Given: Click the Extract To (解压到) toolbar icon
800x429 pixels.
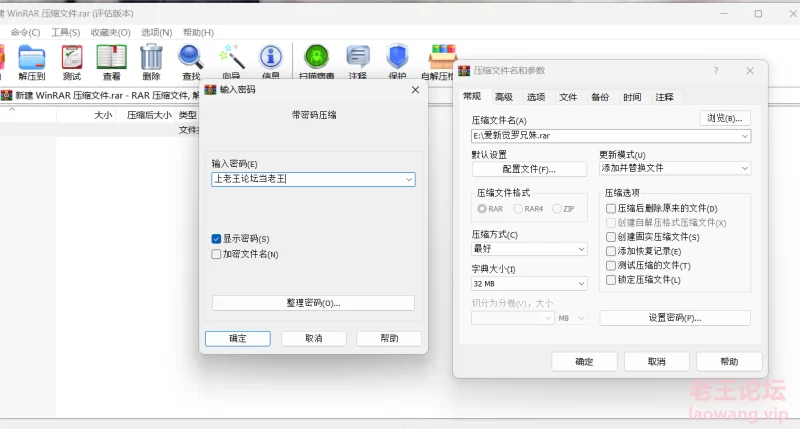Looking at the screenshot, I should tap(32, 61).
